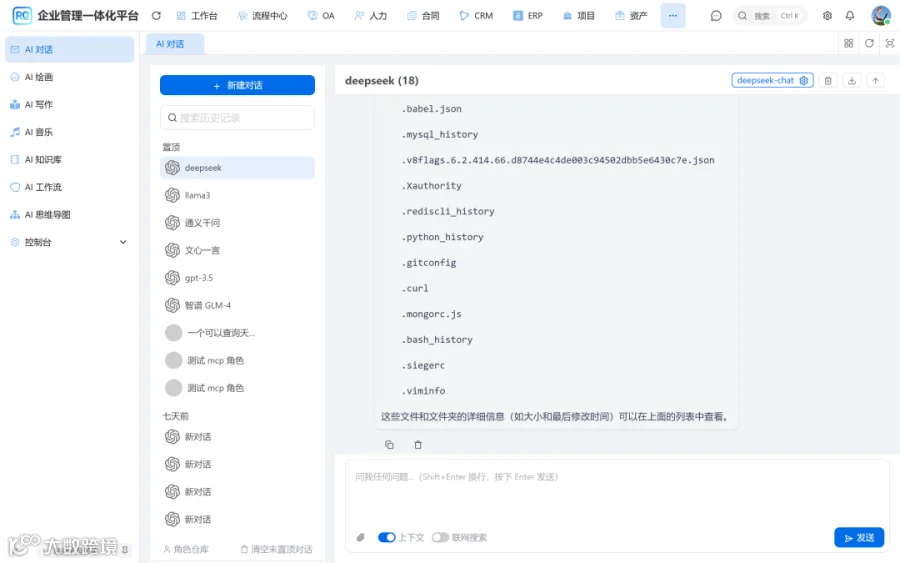Select AI 对话 in the sidebar

coord(69,49)
